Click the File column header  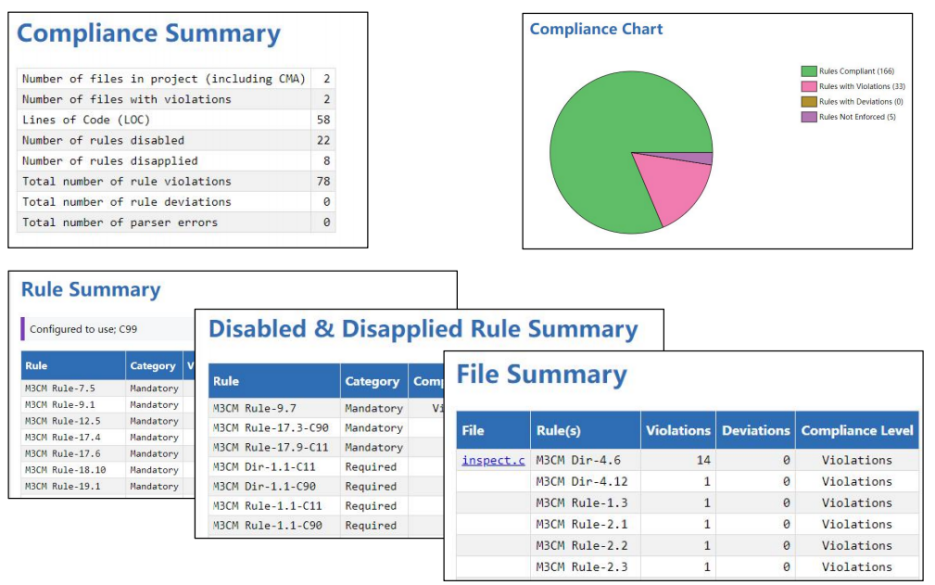tap(473, 430)
